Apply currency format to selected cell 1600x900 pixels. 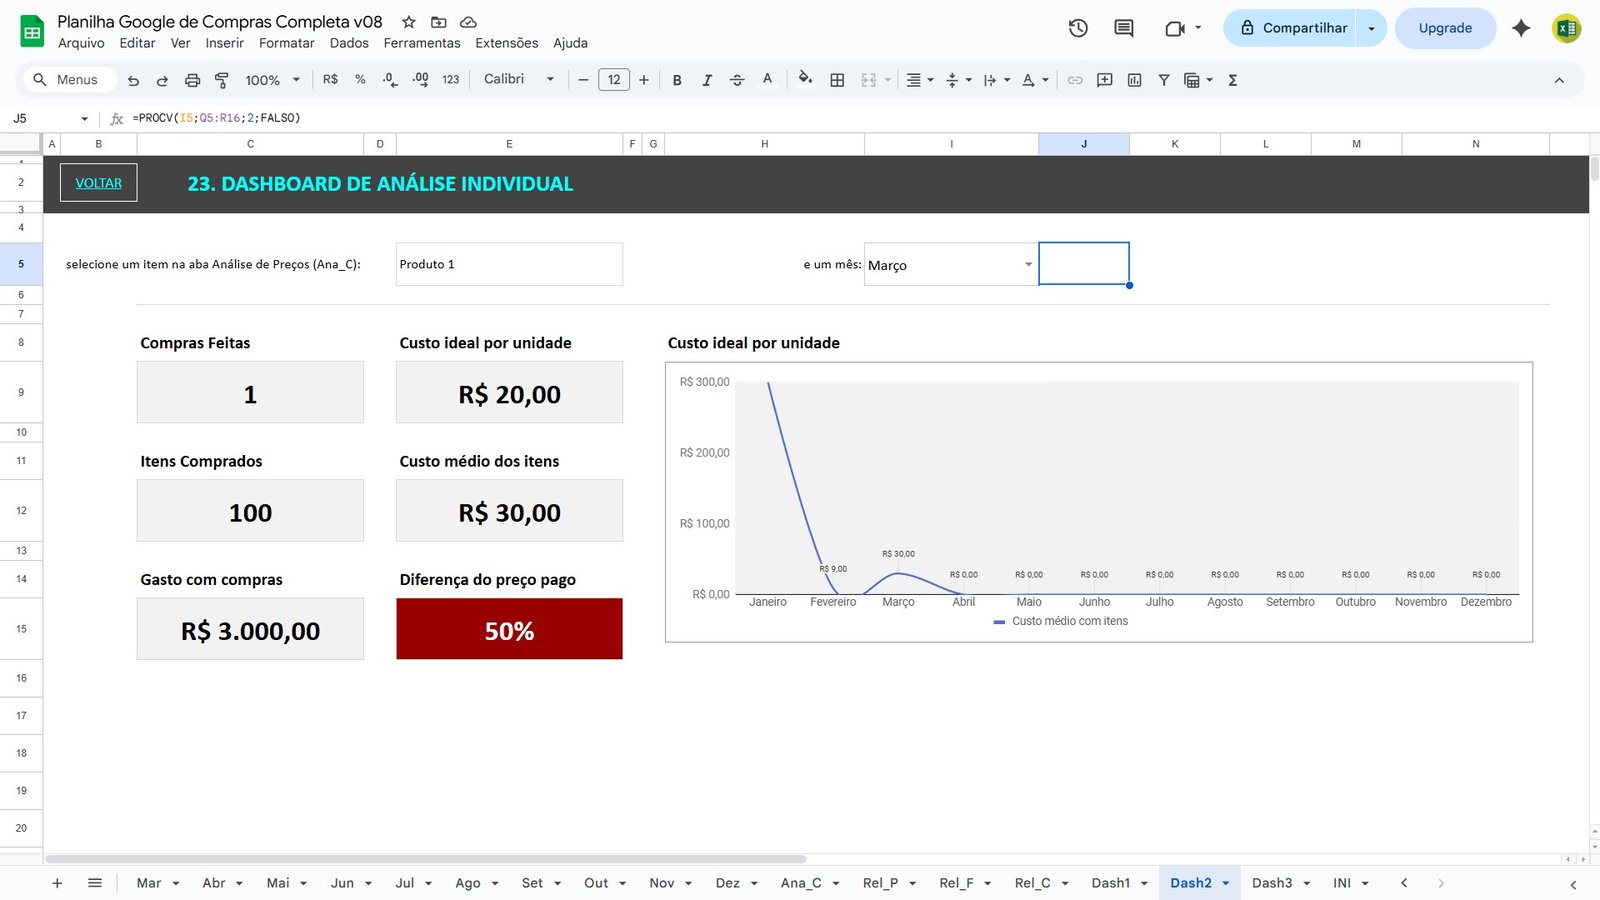pyautogui.click(x=331, y=79)
